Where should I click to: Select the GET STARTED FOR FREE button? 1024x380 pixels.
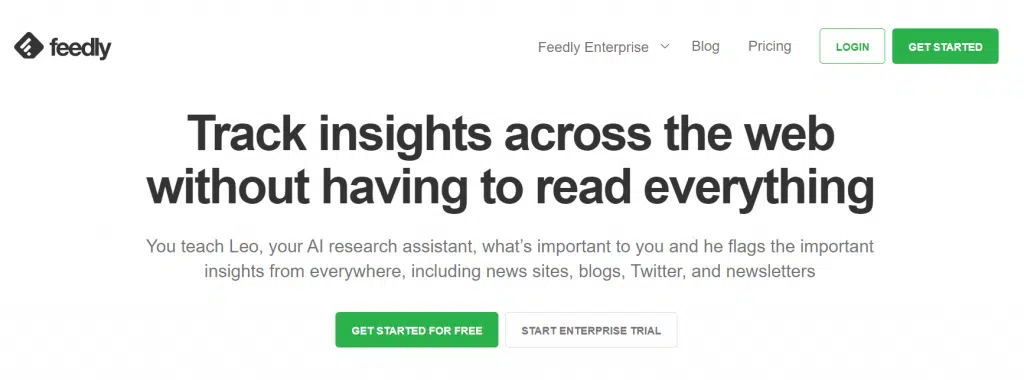tap(417, 330)
